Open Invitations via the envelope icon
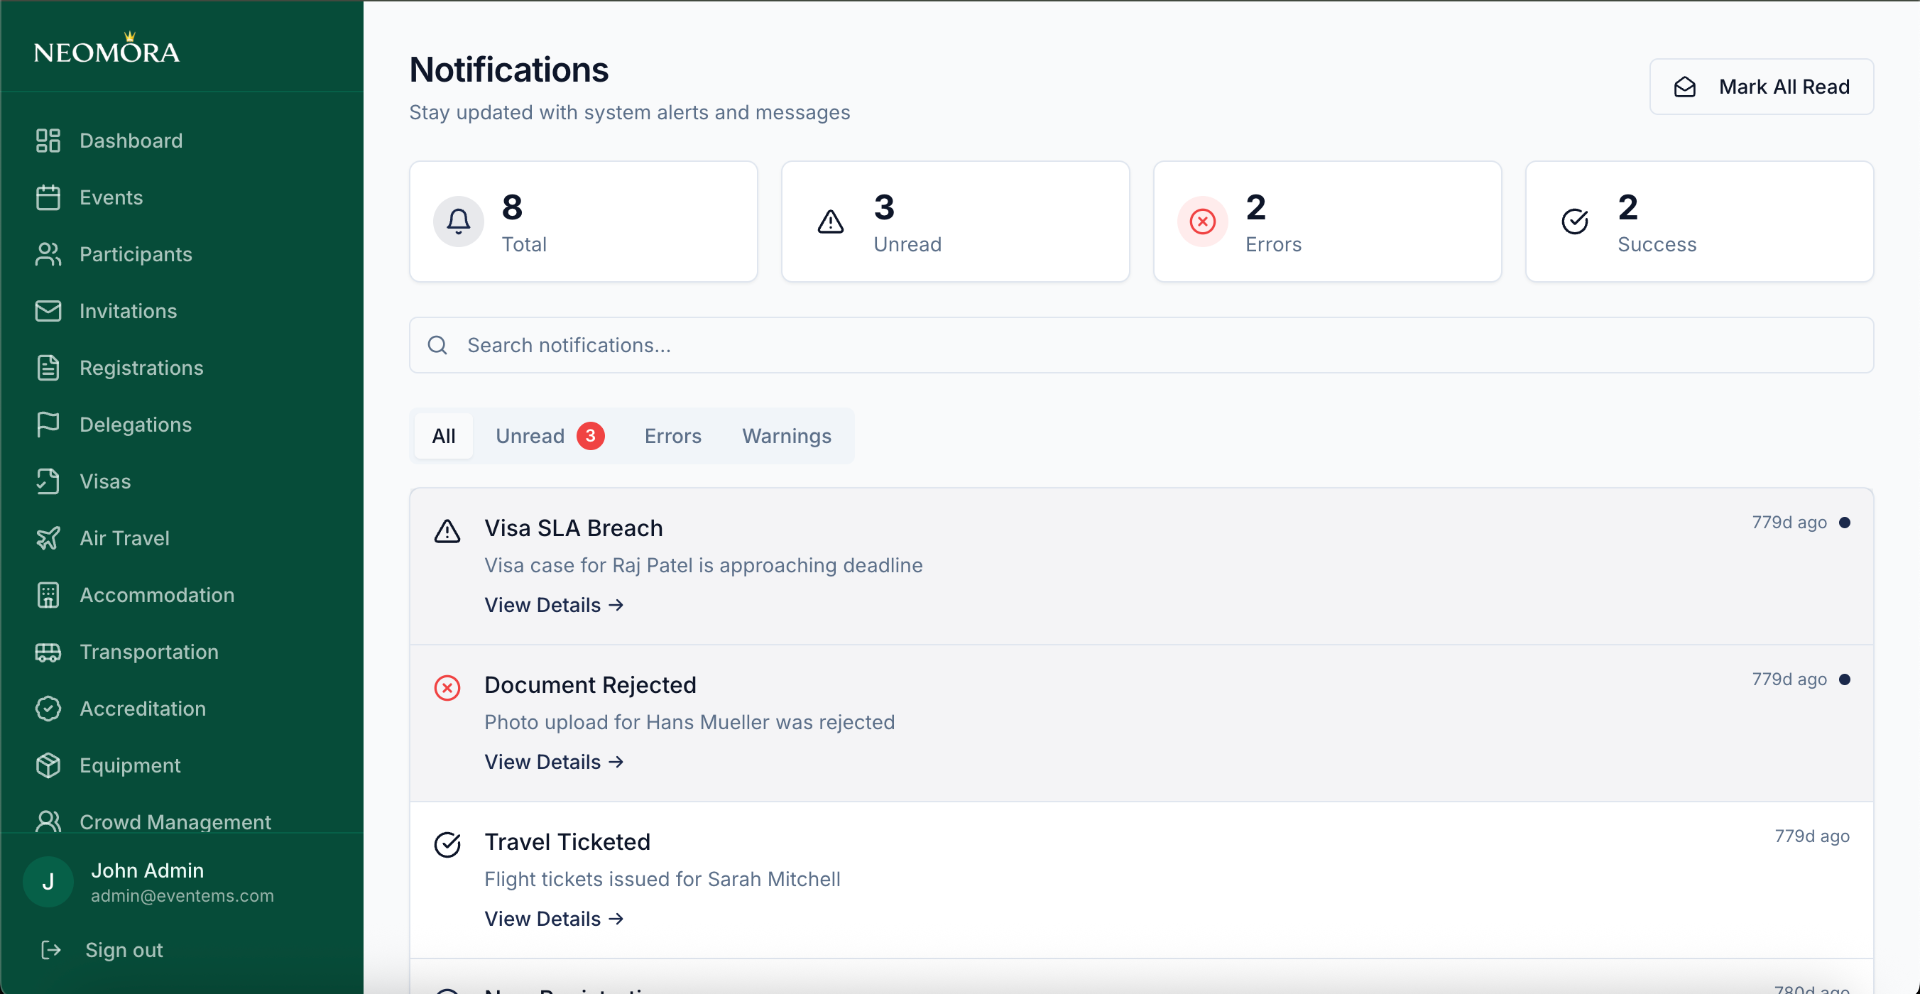This screenshot has width=1920, height=994. (48, 311)
